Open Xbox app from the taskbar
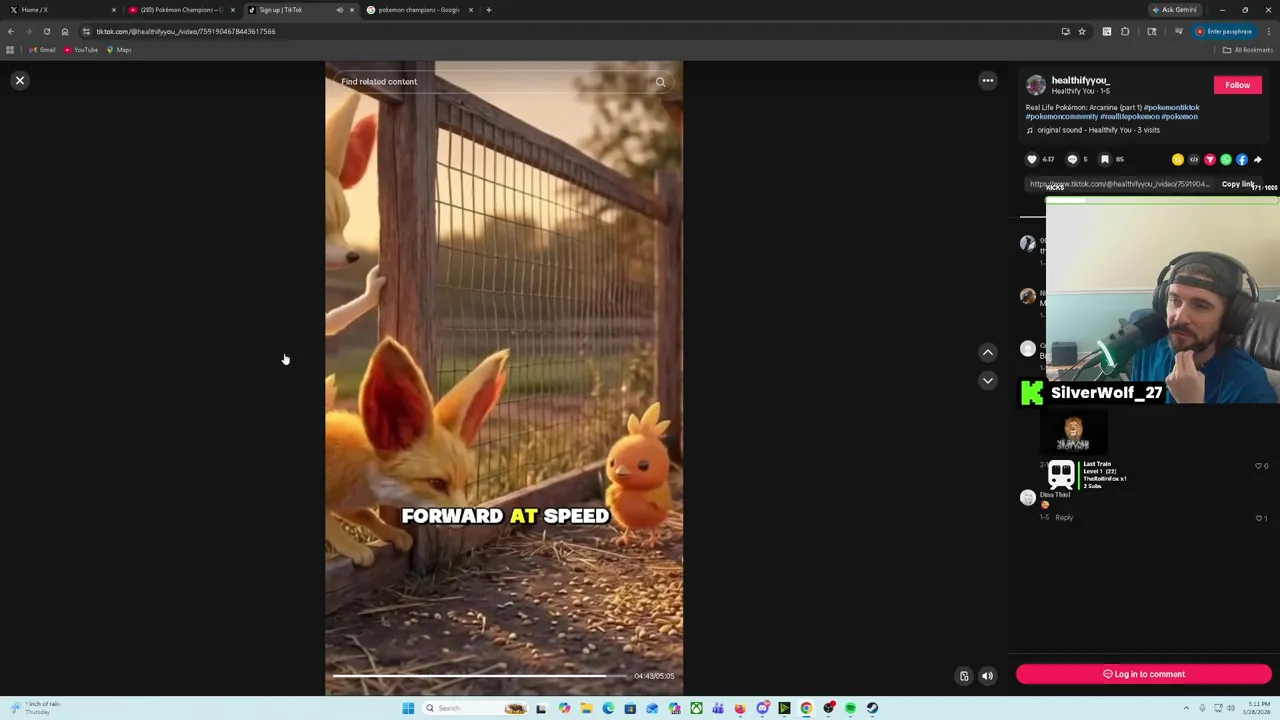Image resolution: width=1280 pixels, height=720 pixels. pos(696,708)
